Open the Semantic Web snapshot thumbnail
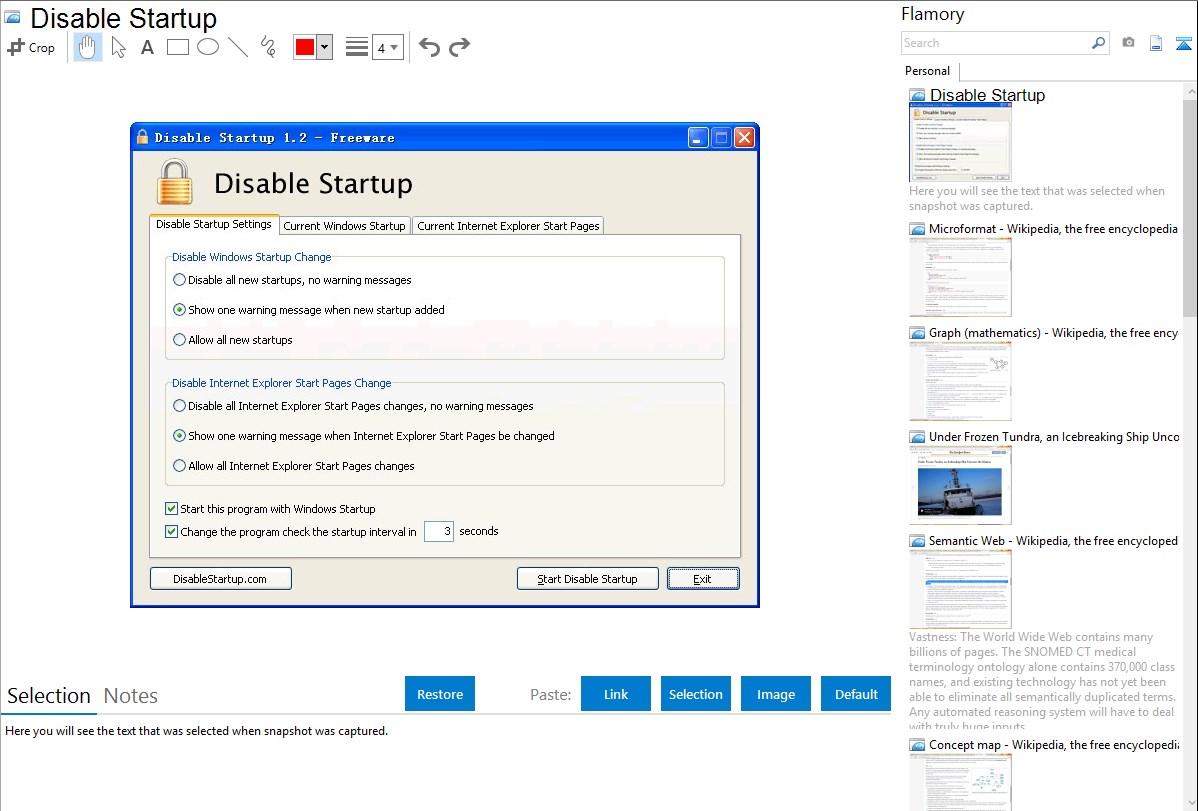This screenshot has height=811, width=1198. pyautogui.click(x=960, y=588)
